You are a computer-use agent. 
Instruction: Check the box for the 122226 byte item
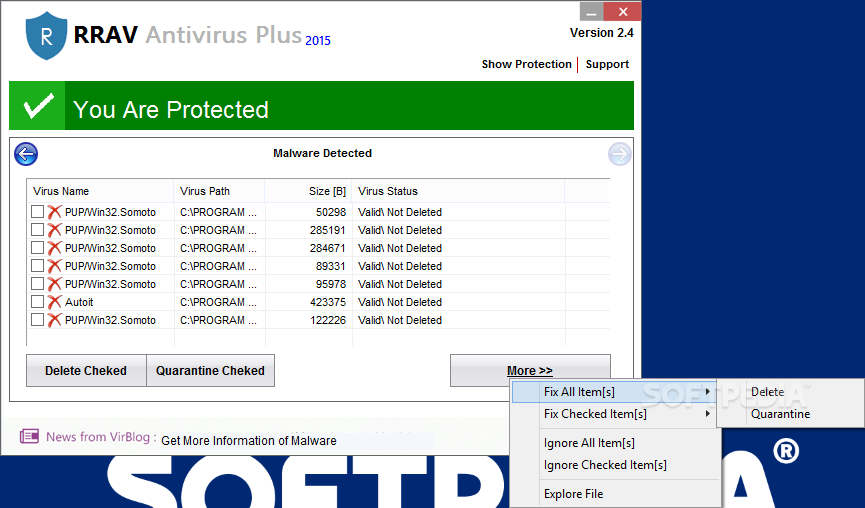(37, 319)
